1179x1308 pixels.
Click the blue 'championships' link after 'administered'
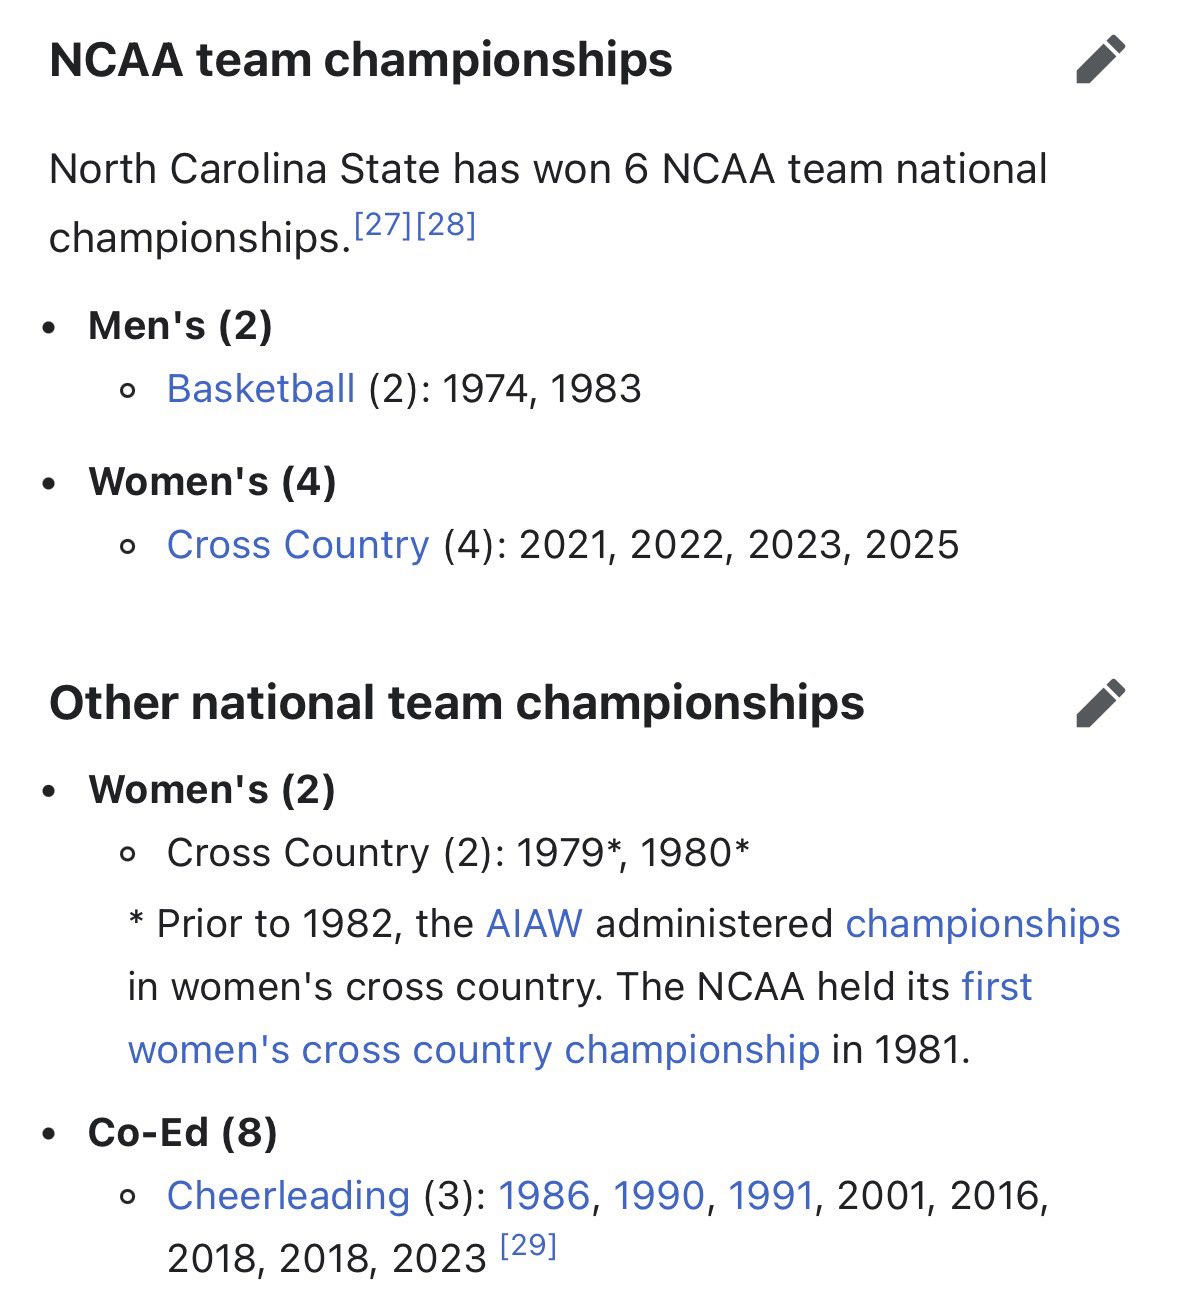pyautogui.click(x=983, y=924)
